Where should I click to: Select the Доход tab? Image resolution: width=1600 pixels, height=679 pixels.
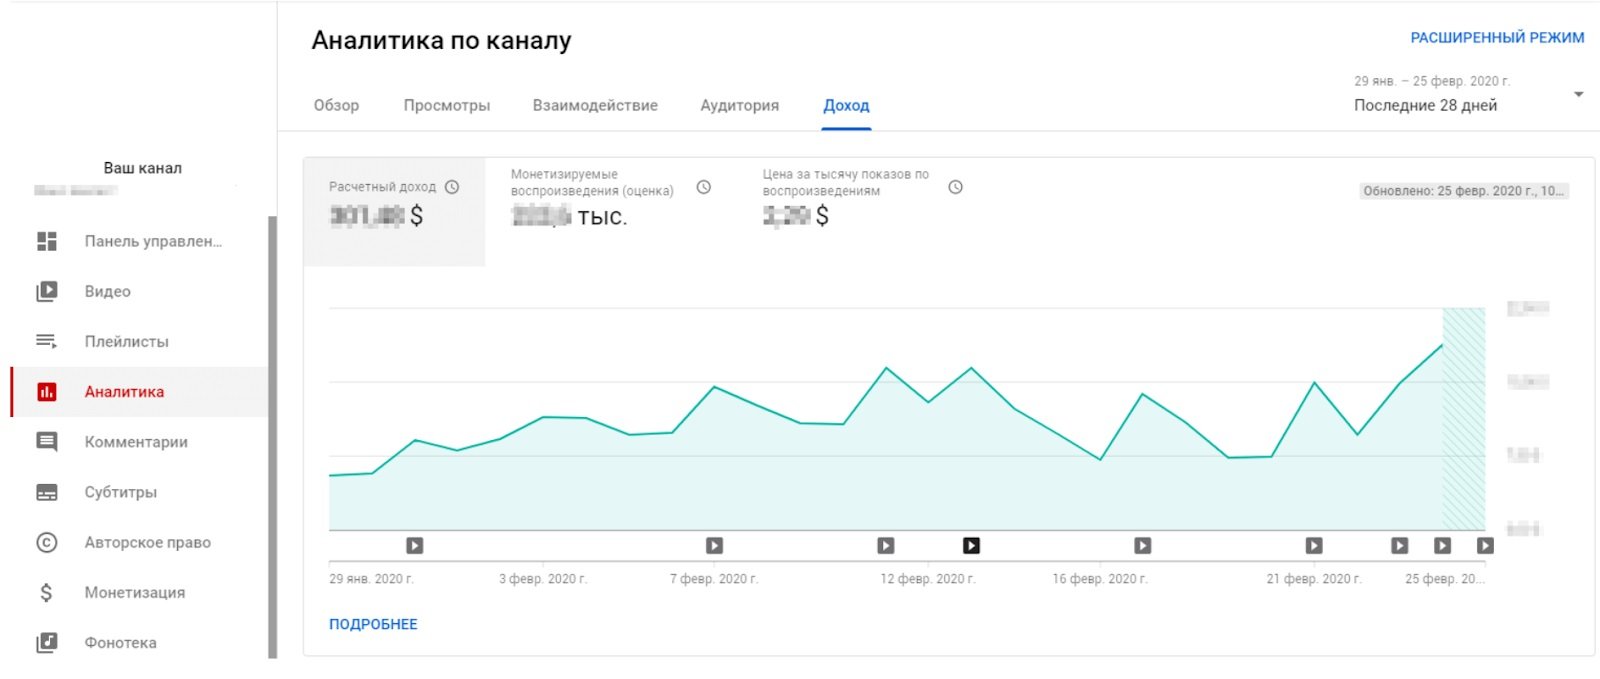pos(846,105)
